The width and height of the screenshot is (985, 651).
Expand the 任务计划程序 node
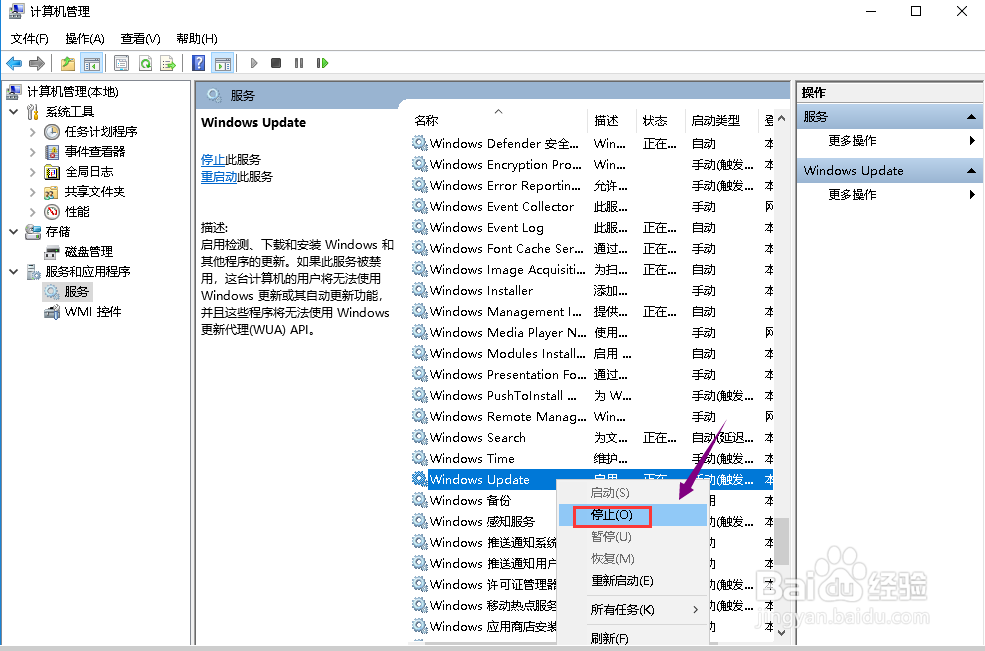pos(33,132)
